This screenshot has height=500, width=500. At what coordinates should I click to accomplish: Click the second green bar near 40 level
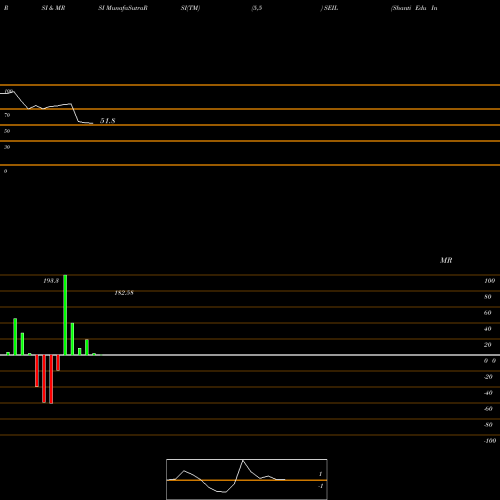pos(72,339)
